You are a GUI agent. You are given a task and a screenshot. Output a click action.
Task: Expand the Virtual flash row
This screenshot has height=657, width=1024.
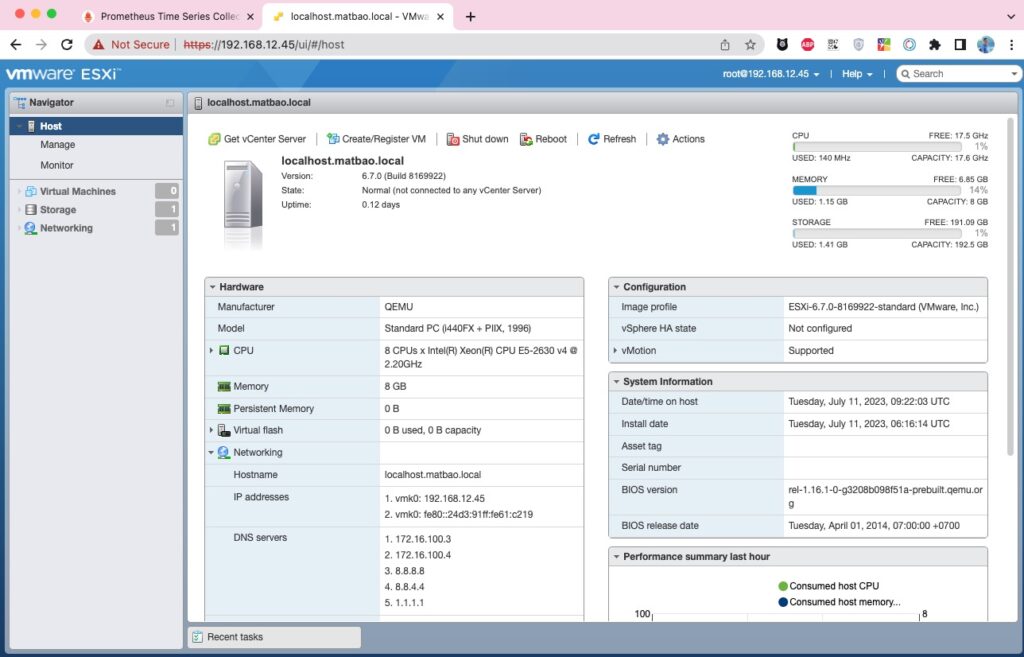click(211, 430)
